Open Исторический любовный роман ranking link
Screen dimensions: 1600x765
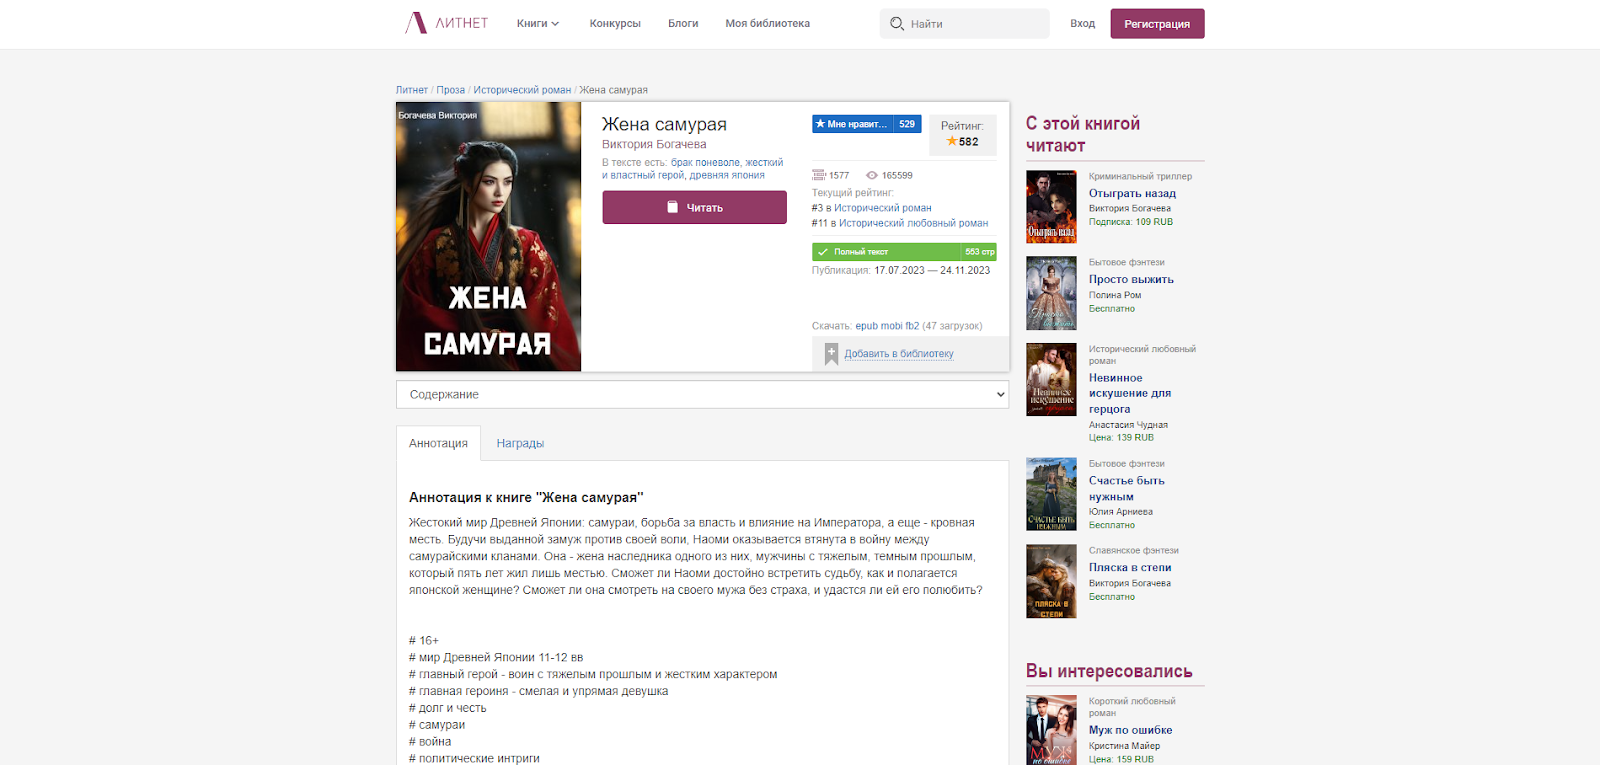click(x=913, y=223)
